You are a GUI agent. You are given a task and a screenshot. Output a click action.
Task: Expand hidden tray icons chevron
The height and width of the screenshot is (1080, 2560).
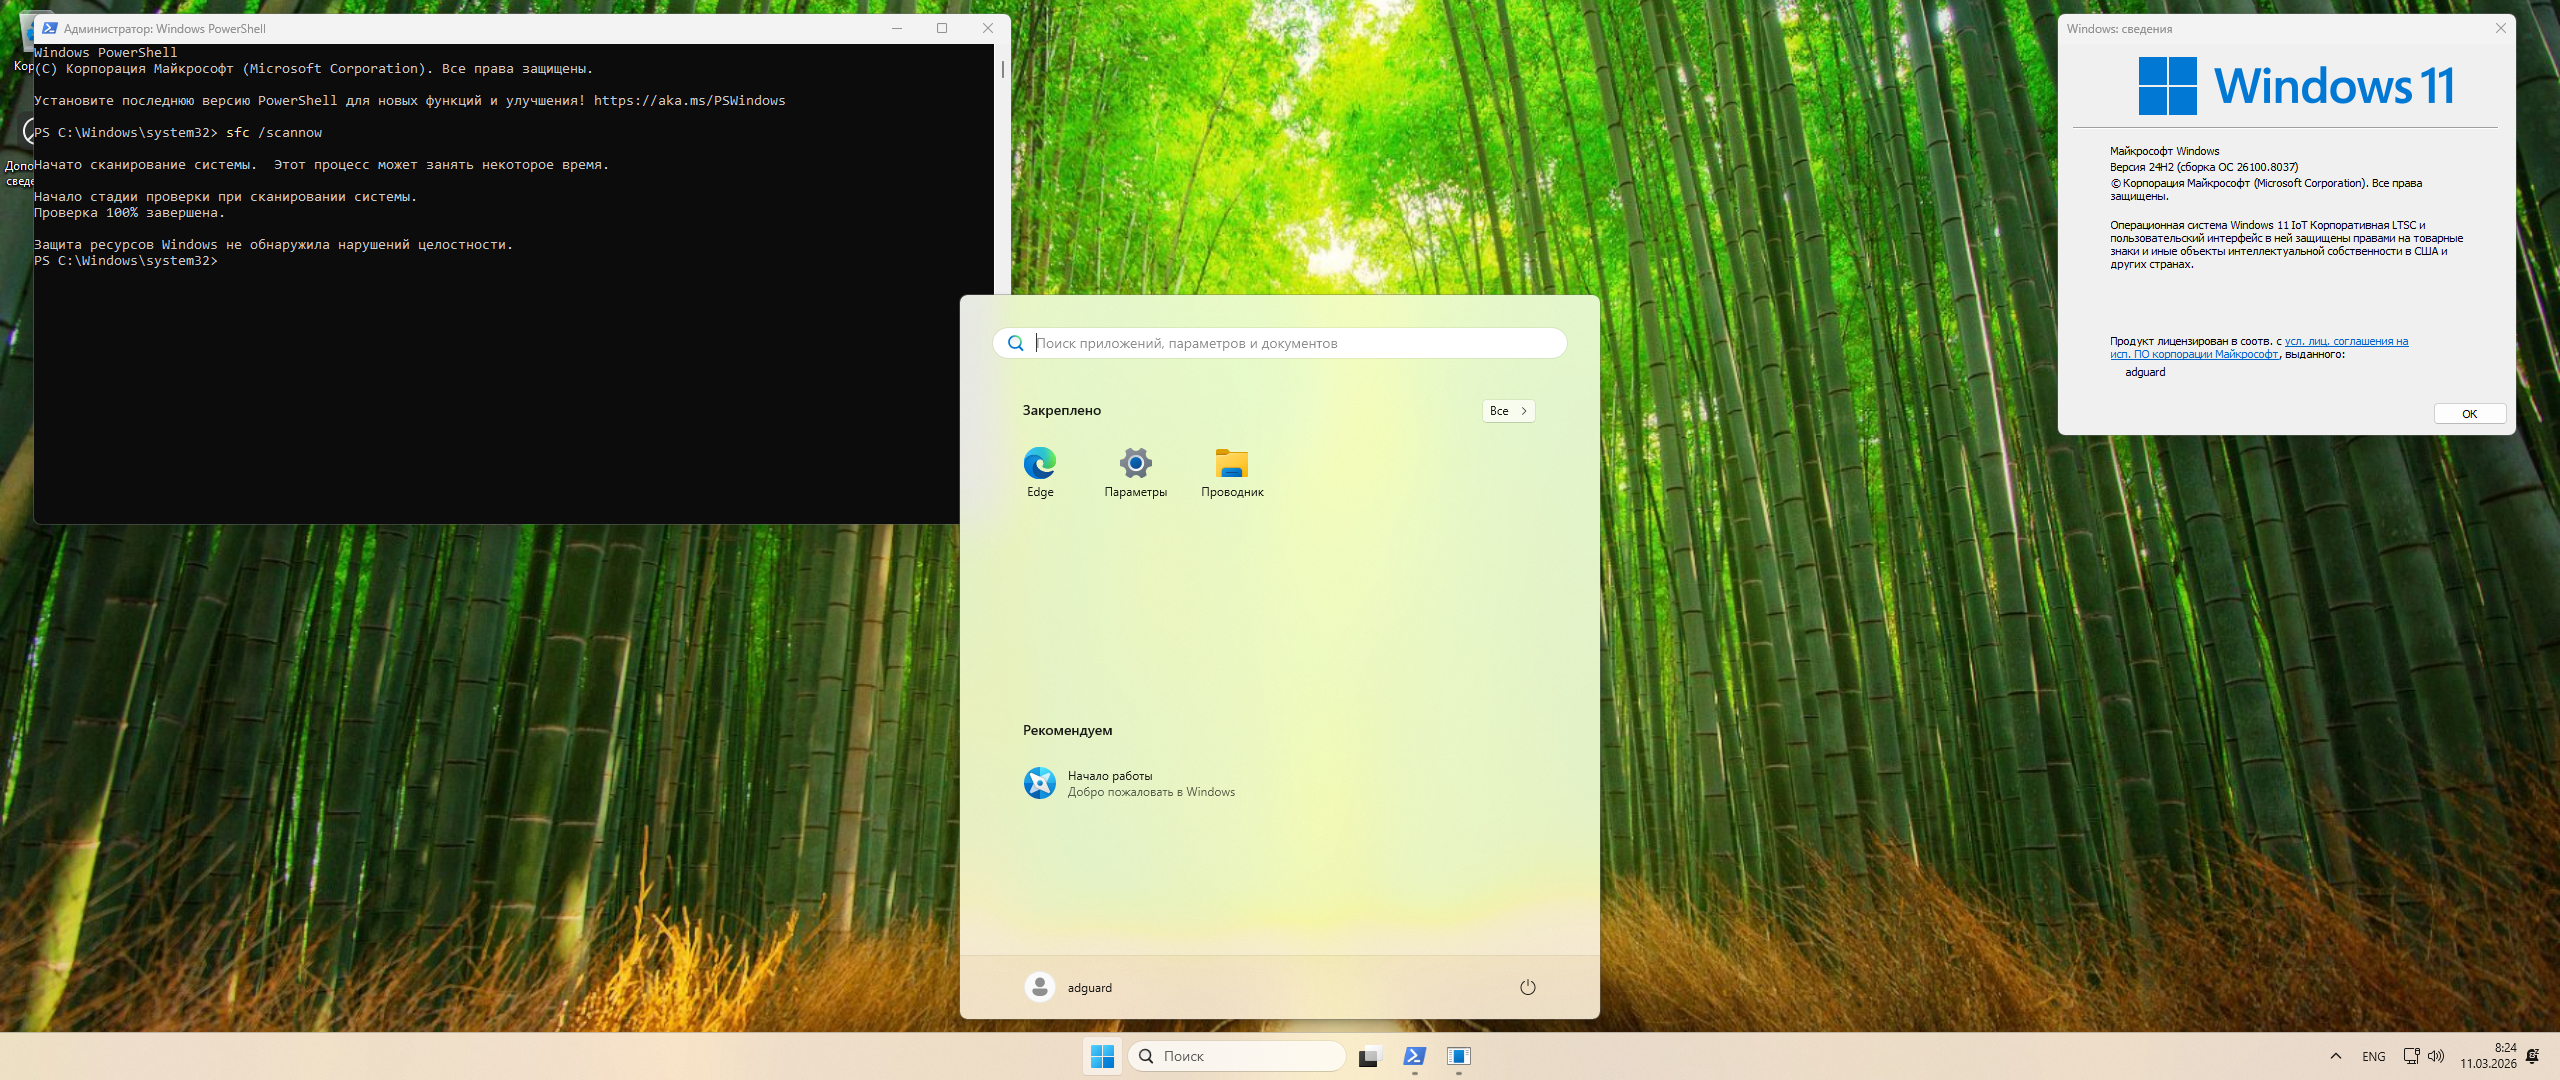coord(2336,1056)
